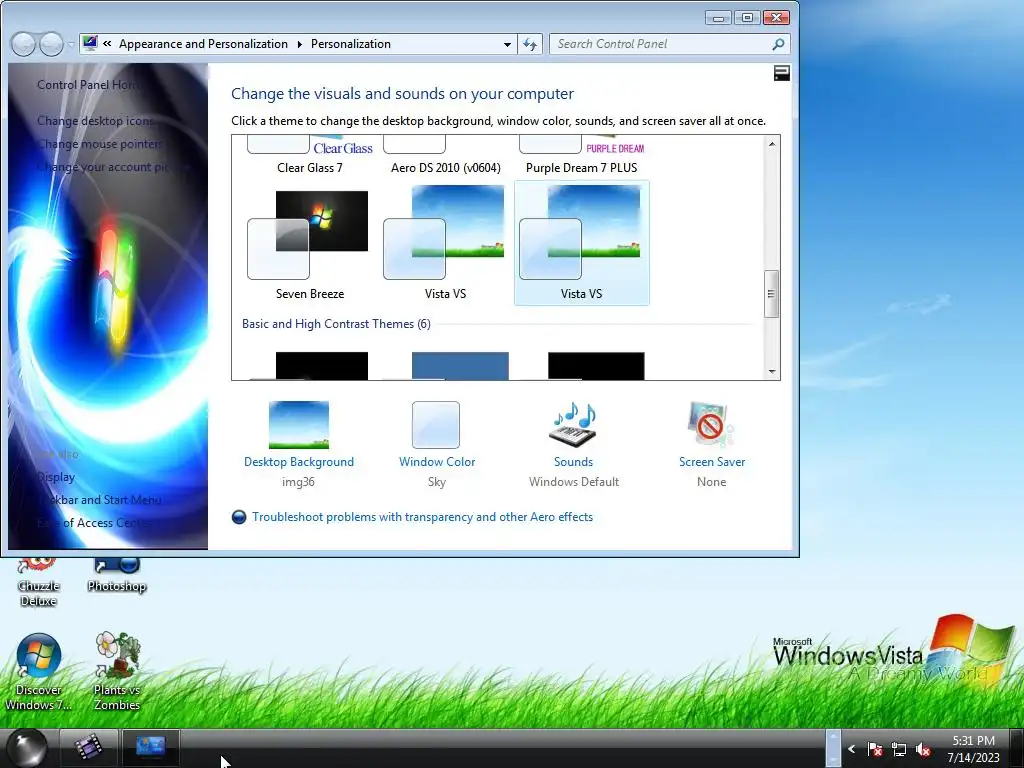1024x768 pixels.
Task: Open the Screen Saver icon
Action: pos(711,424)
